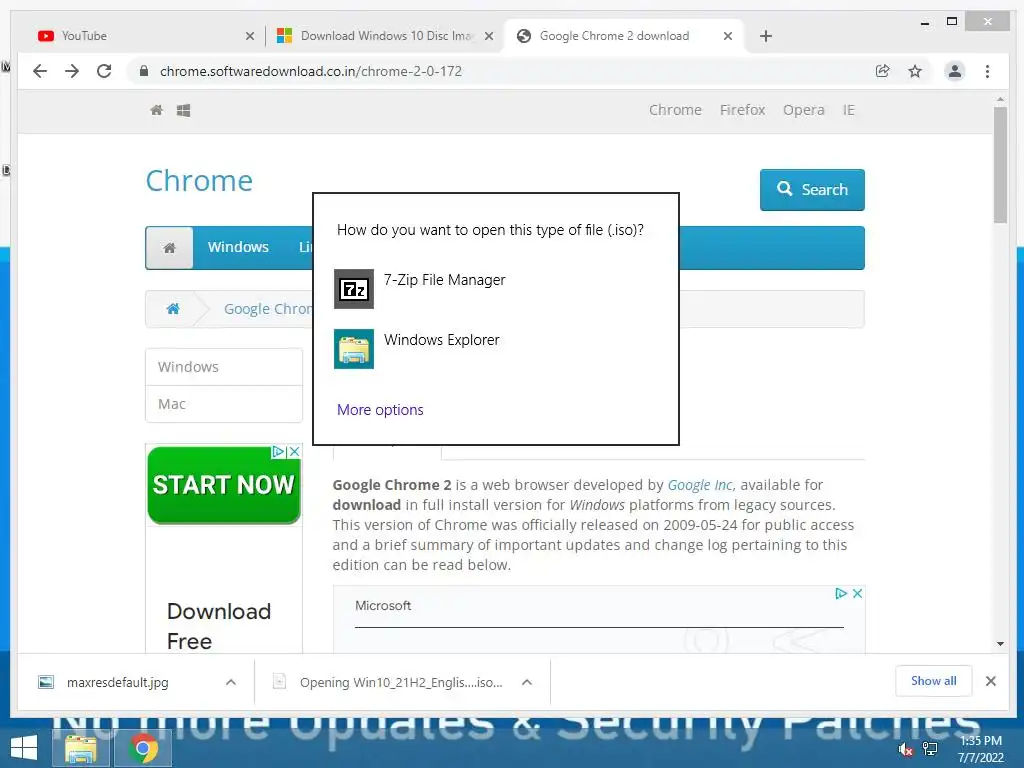Click the blue Search button
The image size is (1024, 768).
pyautogui.click(x=812, y=189)
